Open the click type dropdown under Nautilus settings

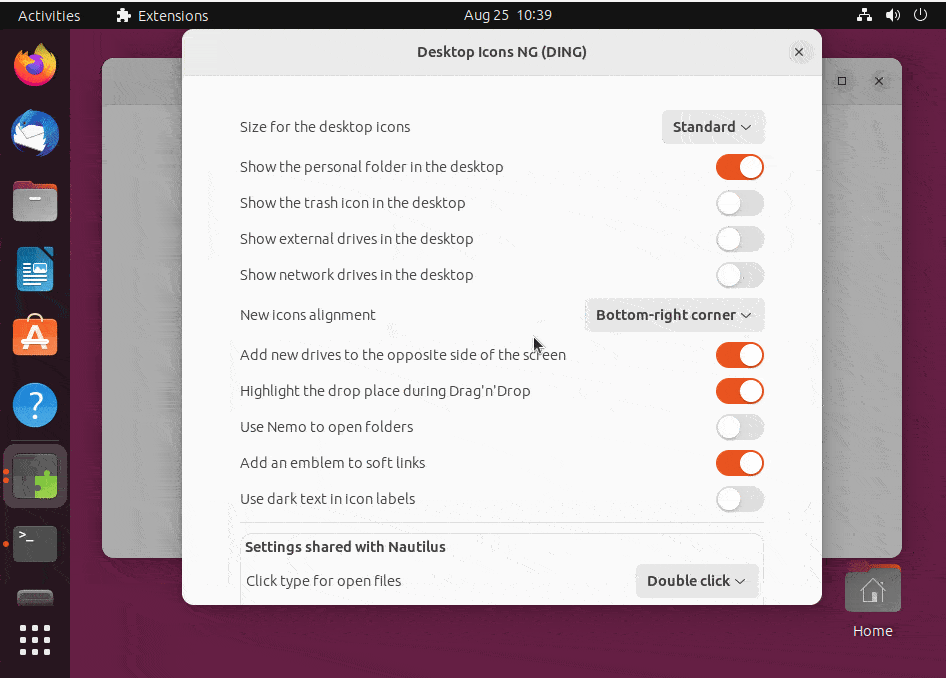(x=696, y=581)
